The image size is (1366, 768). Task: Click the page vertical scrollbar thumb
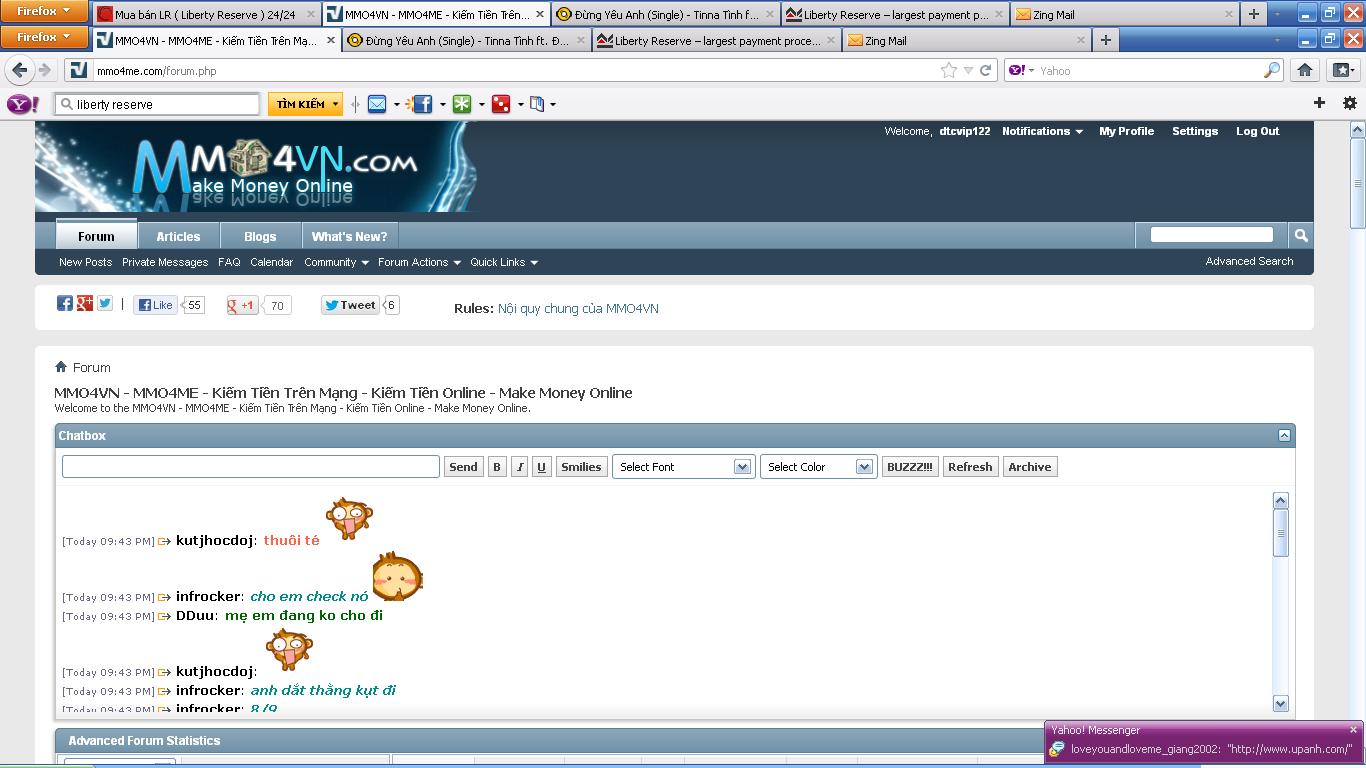pyautogui.click(x=1358, y=185)
